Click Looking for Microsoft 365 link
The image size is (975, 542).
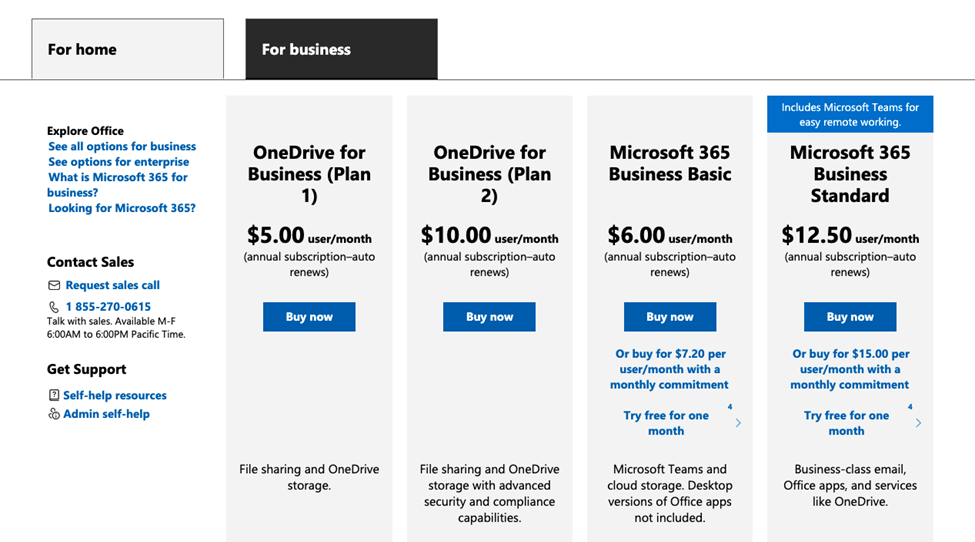(x=122, y=208)
